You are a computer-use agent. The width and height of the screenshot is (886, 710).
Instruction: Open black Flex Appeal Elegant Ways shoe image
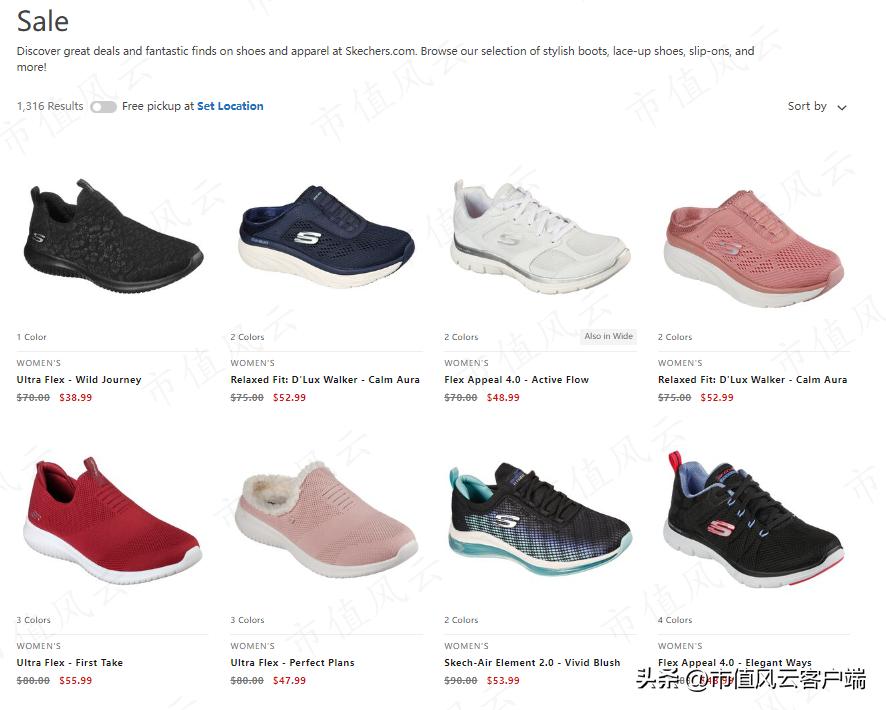click(754, 520)
